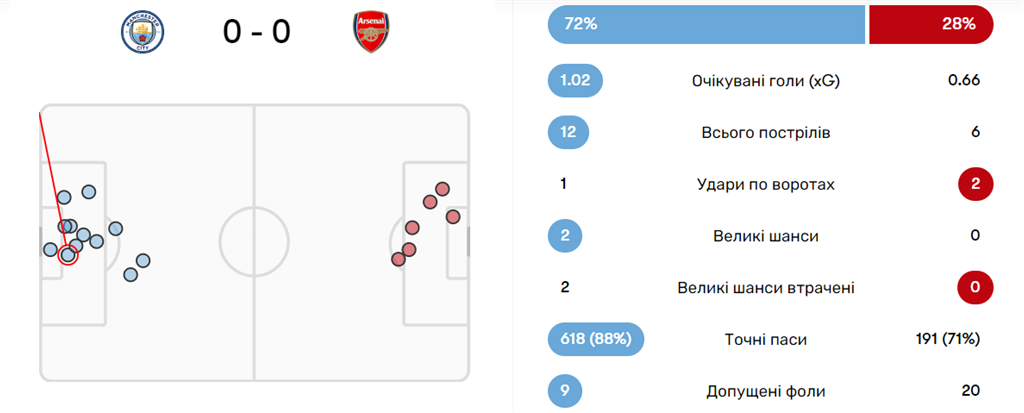Click Arsenal's red 0 big chances missed badge
The width and height of the screenshot is (1024, 413).
click(974, 288)
